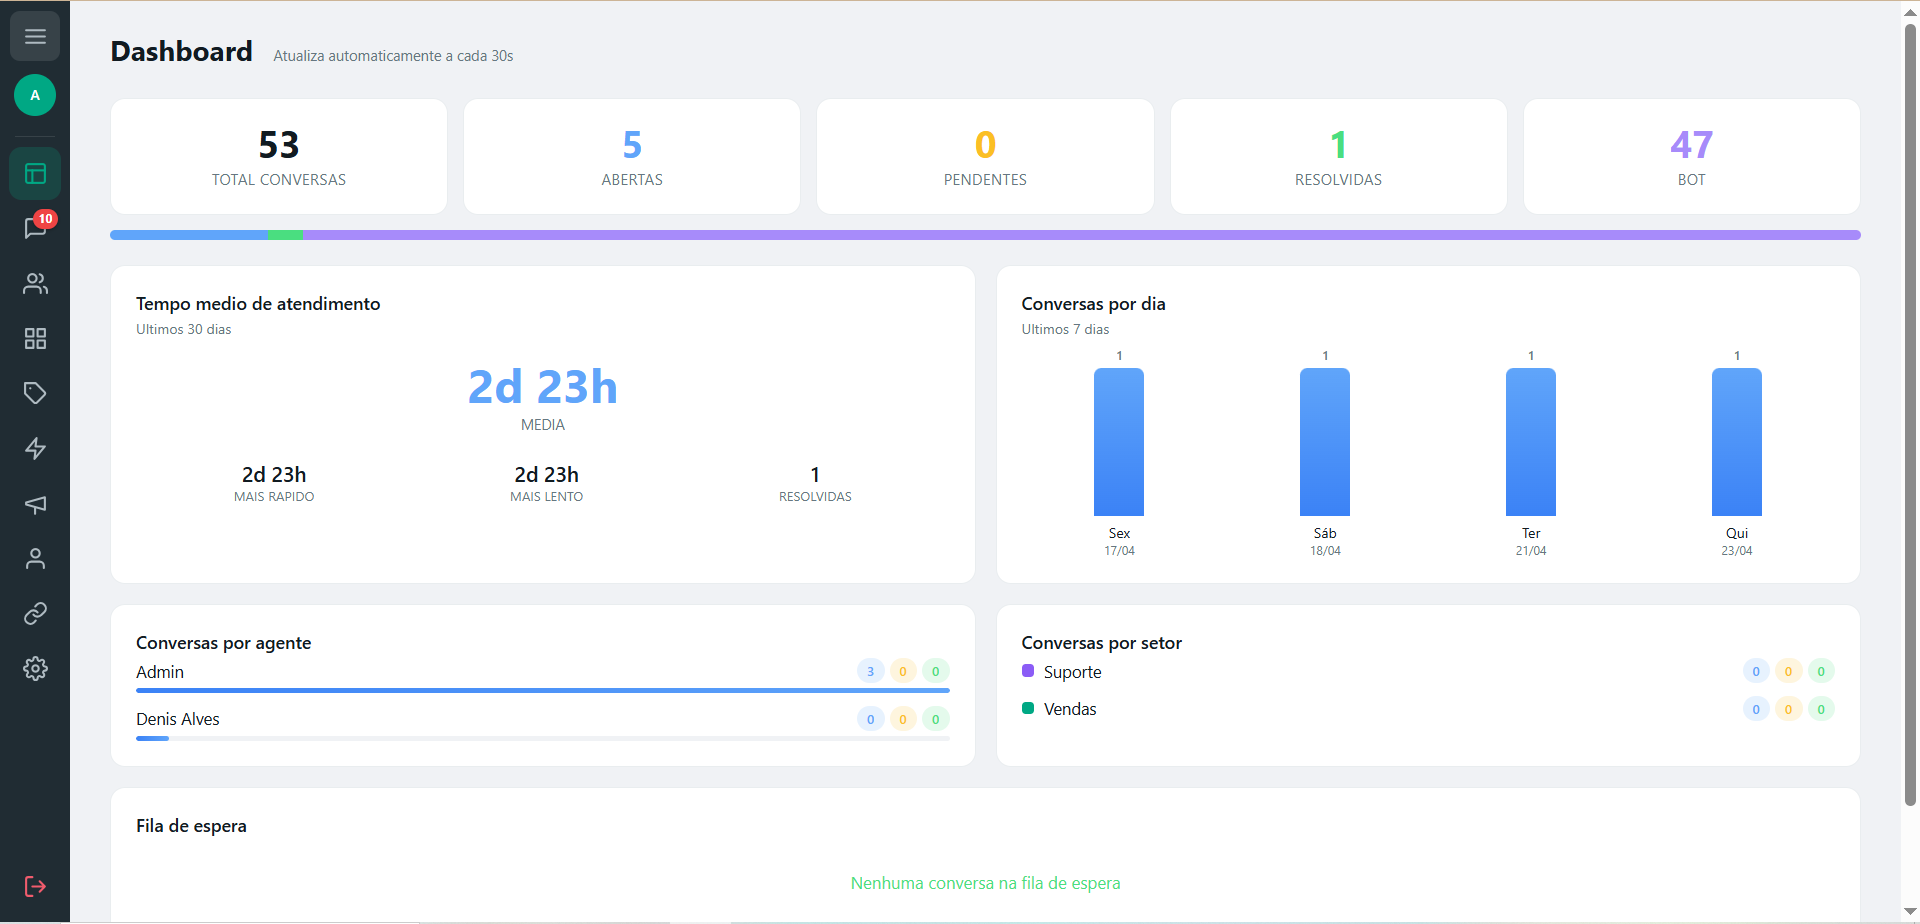Screen dimensions: 1920x924
Task: Open the settings gear in the sidebar
Action: 36,668
